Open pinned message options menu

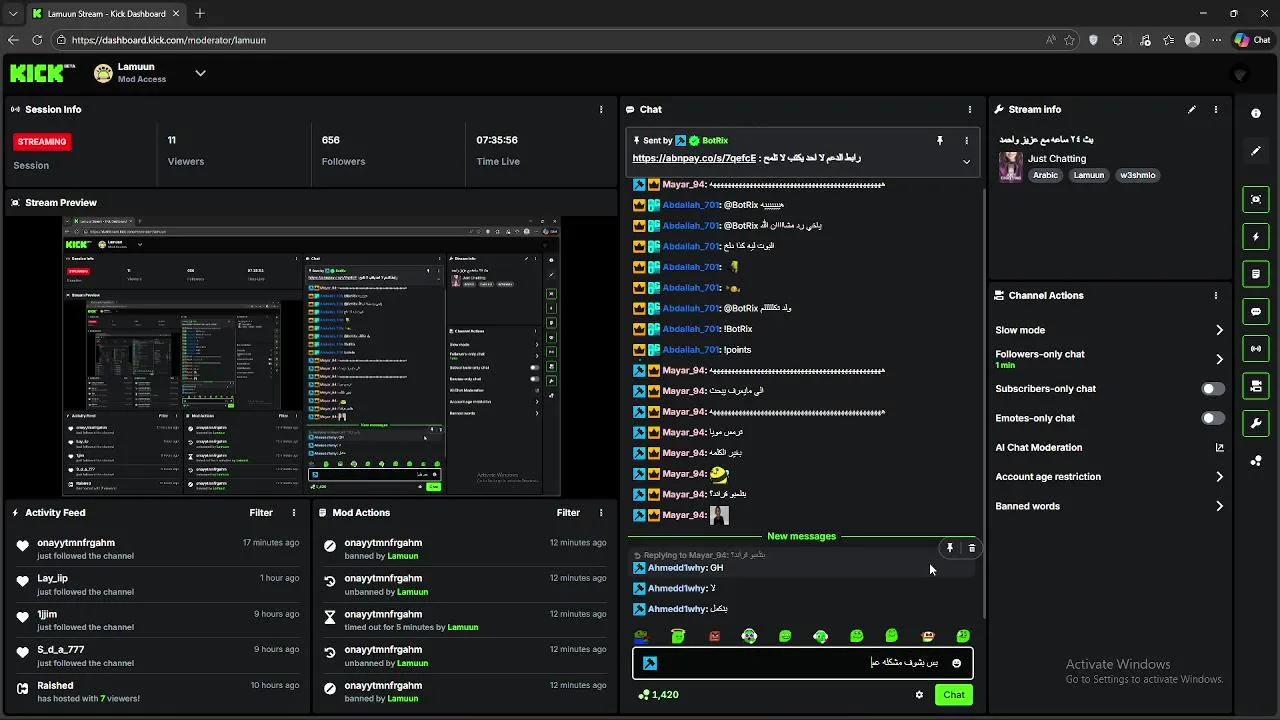pos(966,141)
